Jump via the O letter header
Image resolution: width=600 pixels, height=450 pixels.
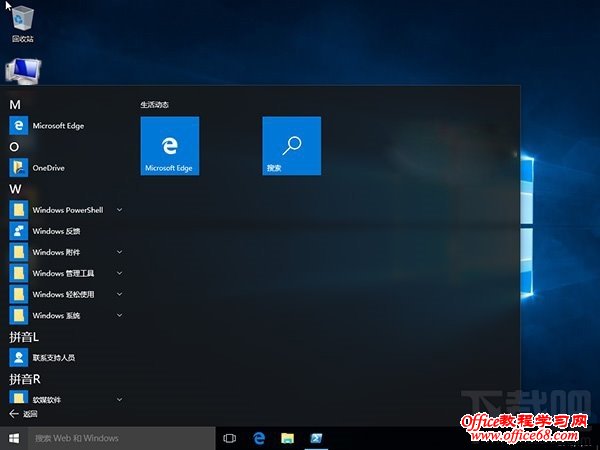point(14,147)
